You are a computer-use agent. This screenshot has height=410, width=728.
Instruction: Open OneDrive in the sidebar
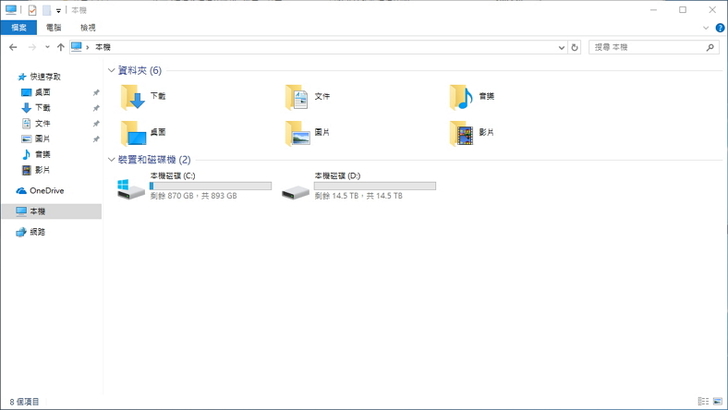pos(40,191)
